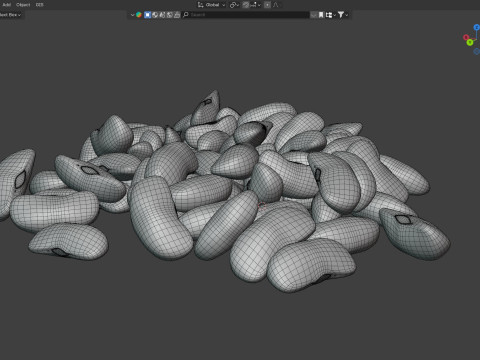This screenshot has height=360, width=480.
Task: Select the second display mode icon
Action: tap(155, 15)
